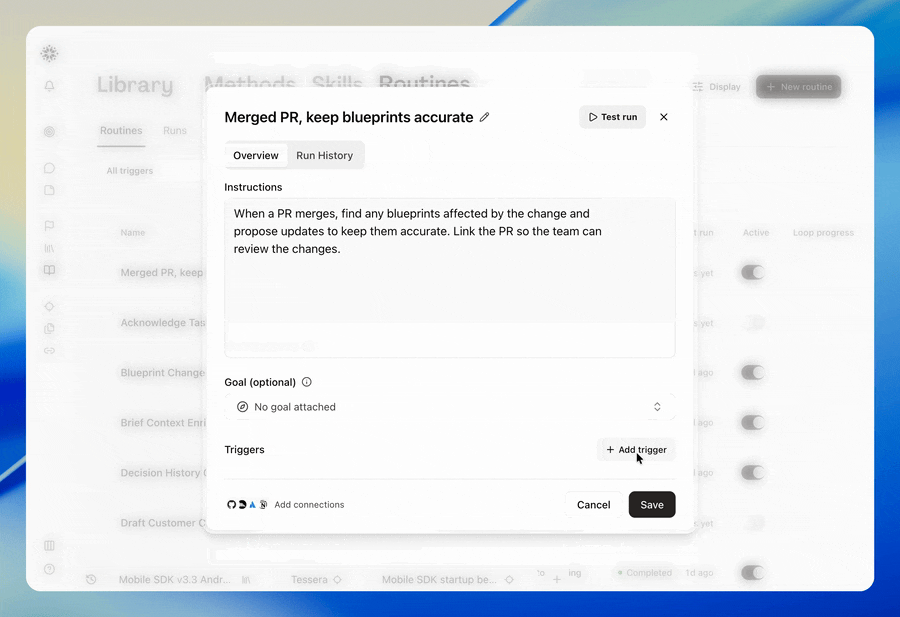Click the diamond icon next to Tessera
900x617 pixels.
(338, 580)
